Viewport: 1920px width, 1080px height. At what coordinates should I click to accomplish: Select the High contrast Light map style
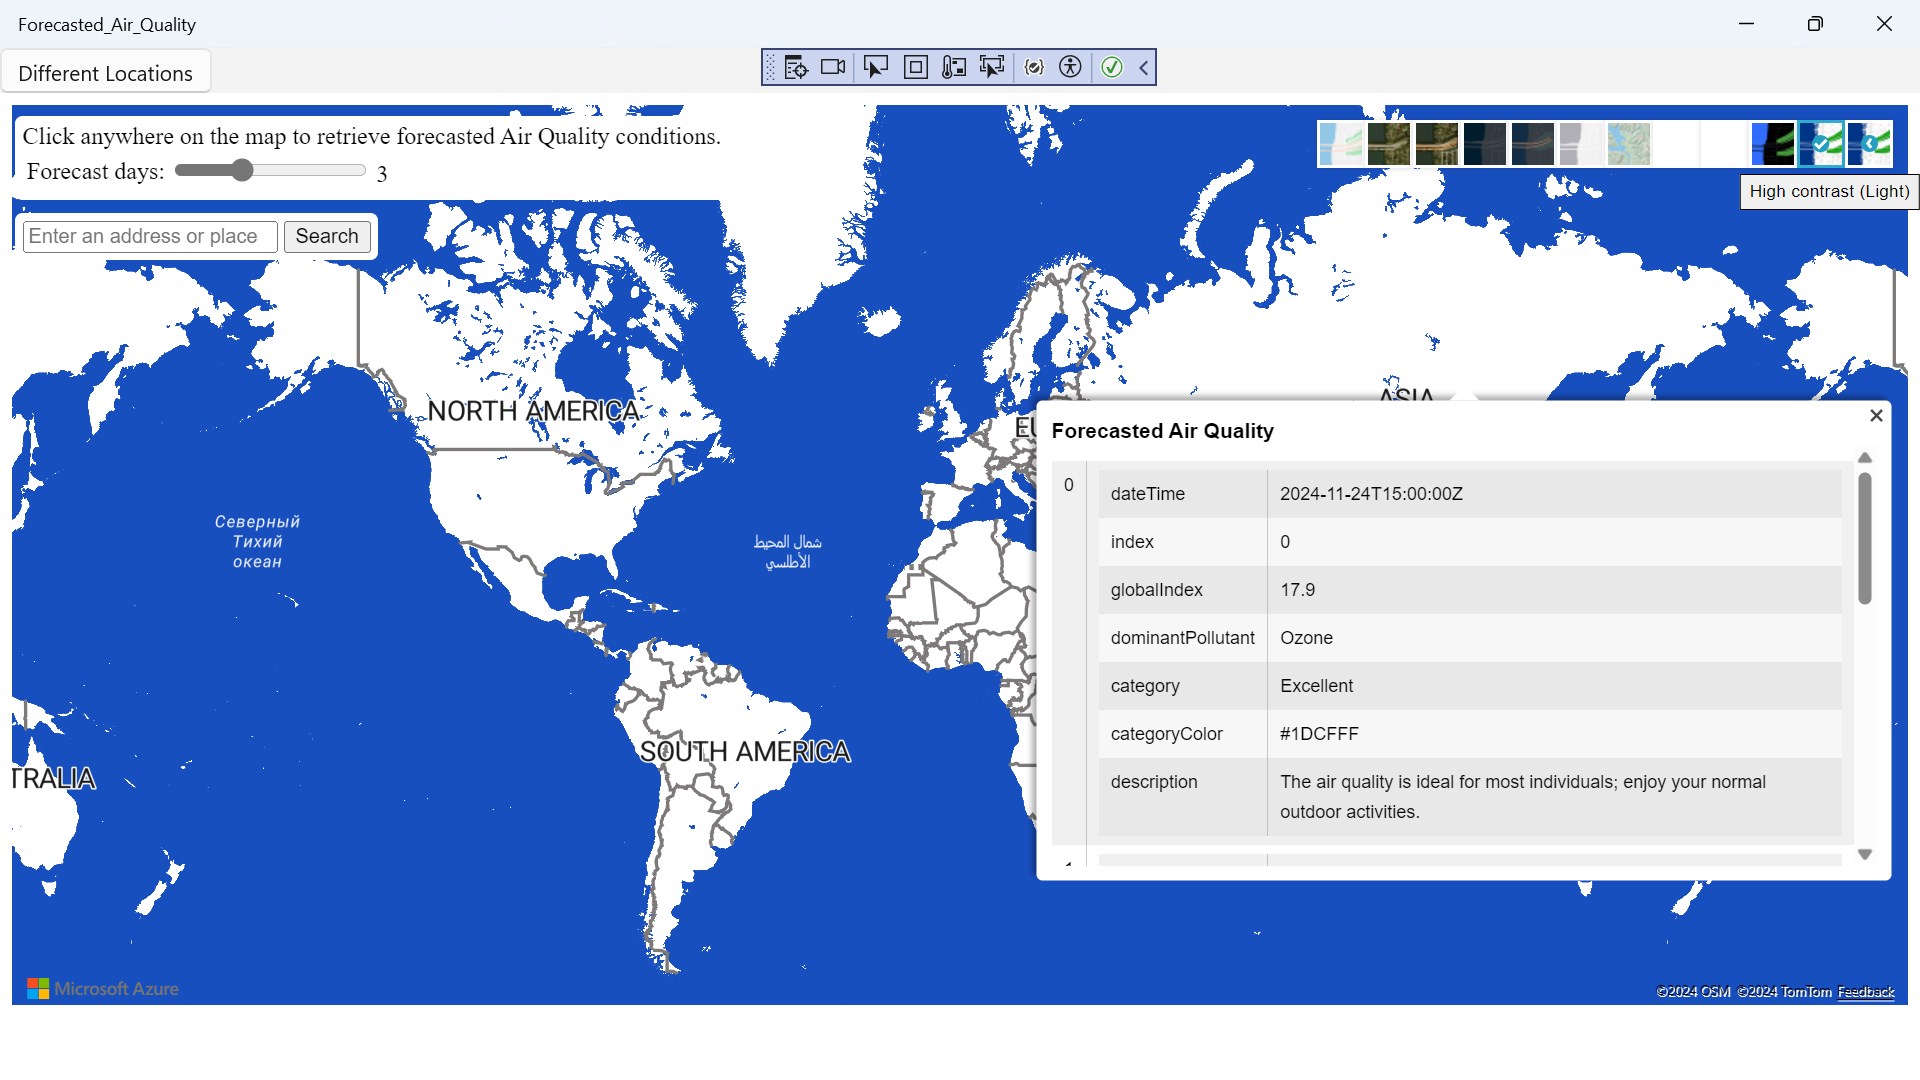[1821, 144]
